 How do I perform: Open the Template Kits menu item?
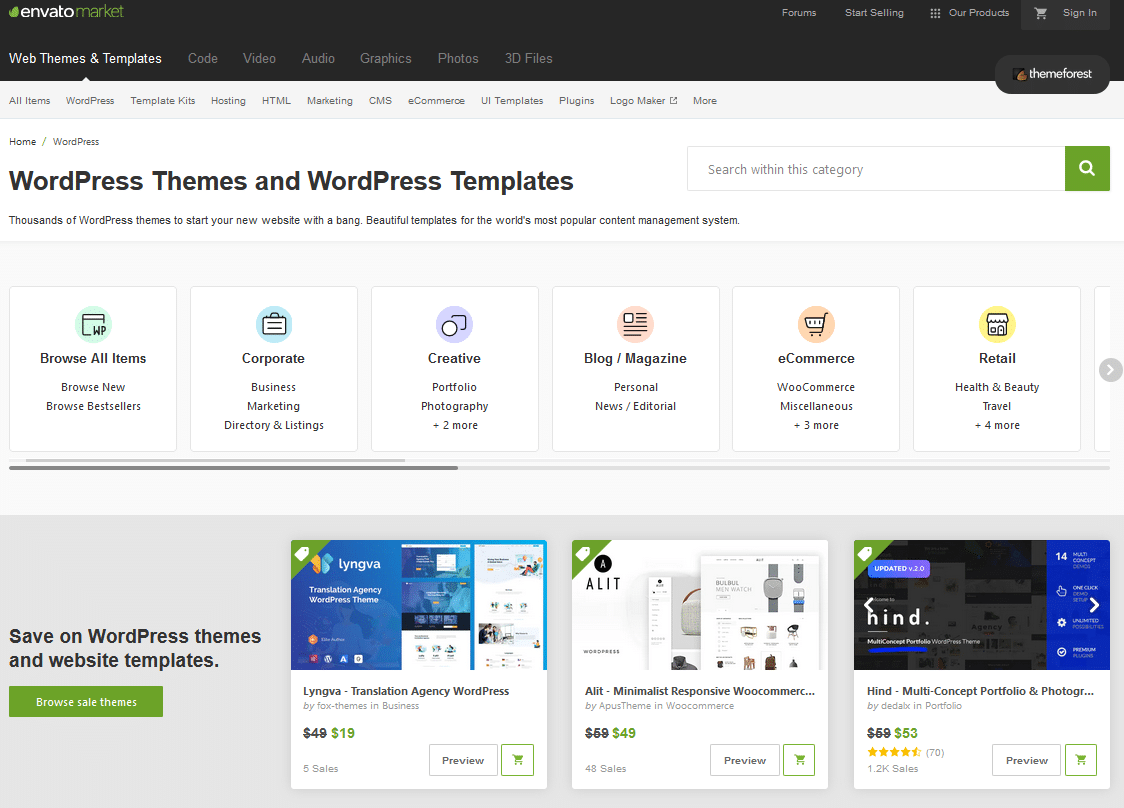click(163, 100)
